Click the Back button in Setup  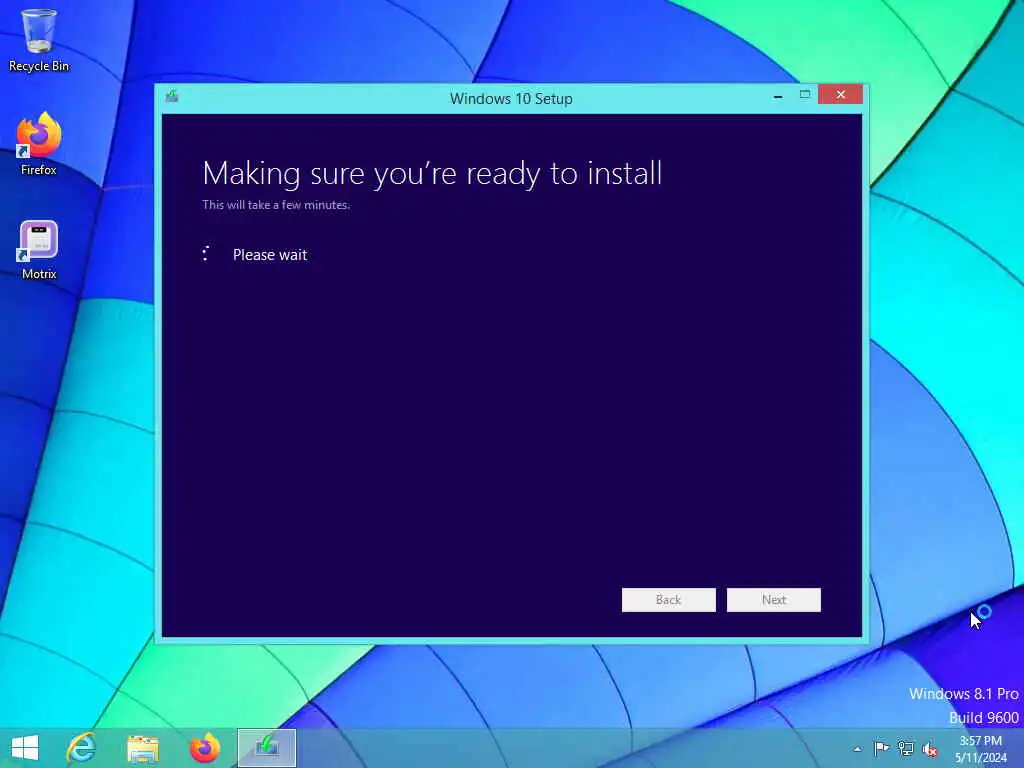tap(669, 600)
